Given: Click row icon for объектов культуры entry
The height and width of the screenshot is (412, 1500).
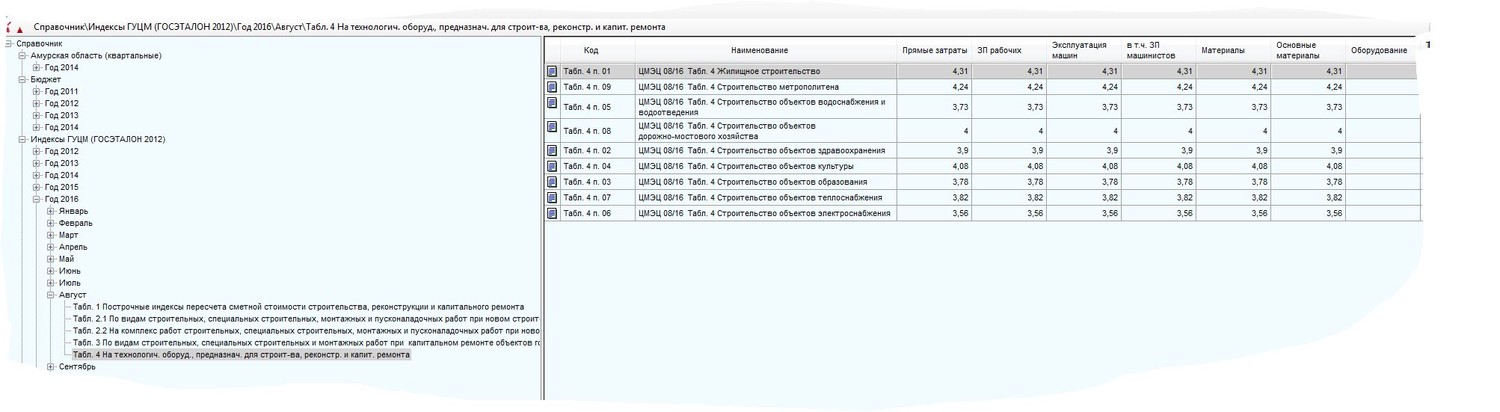Looking at the screenshot, I should click(x=552, y=166).
